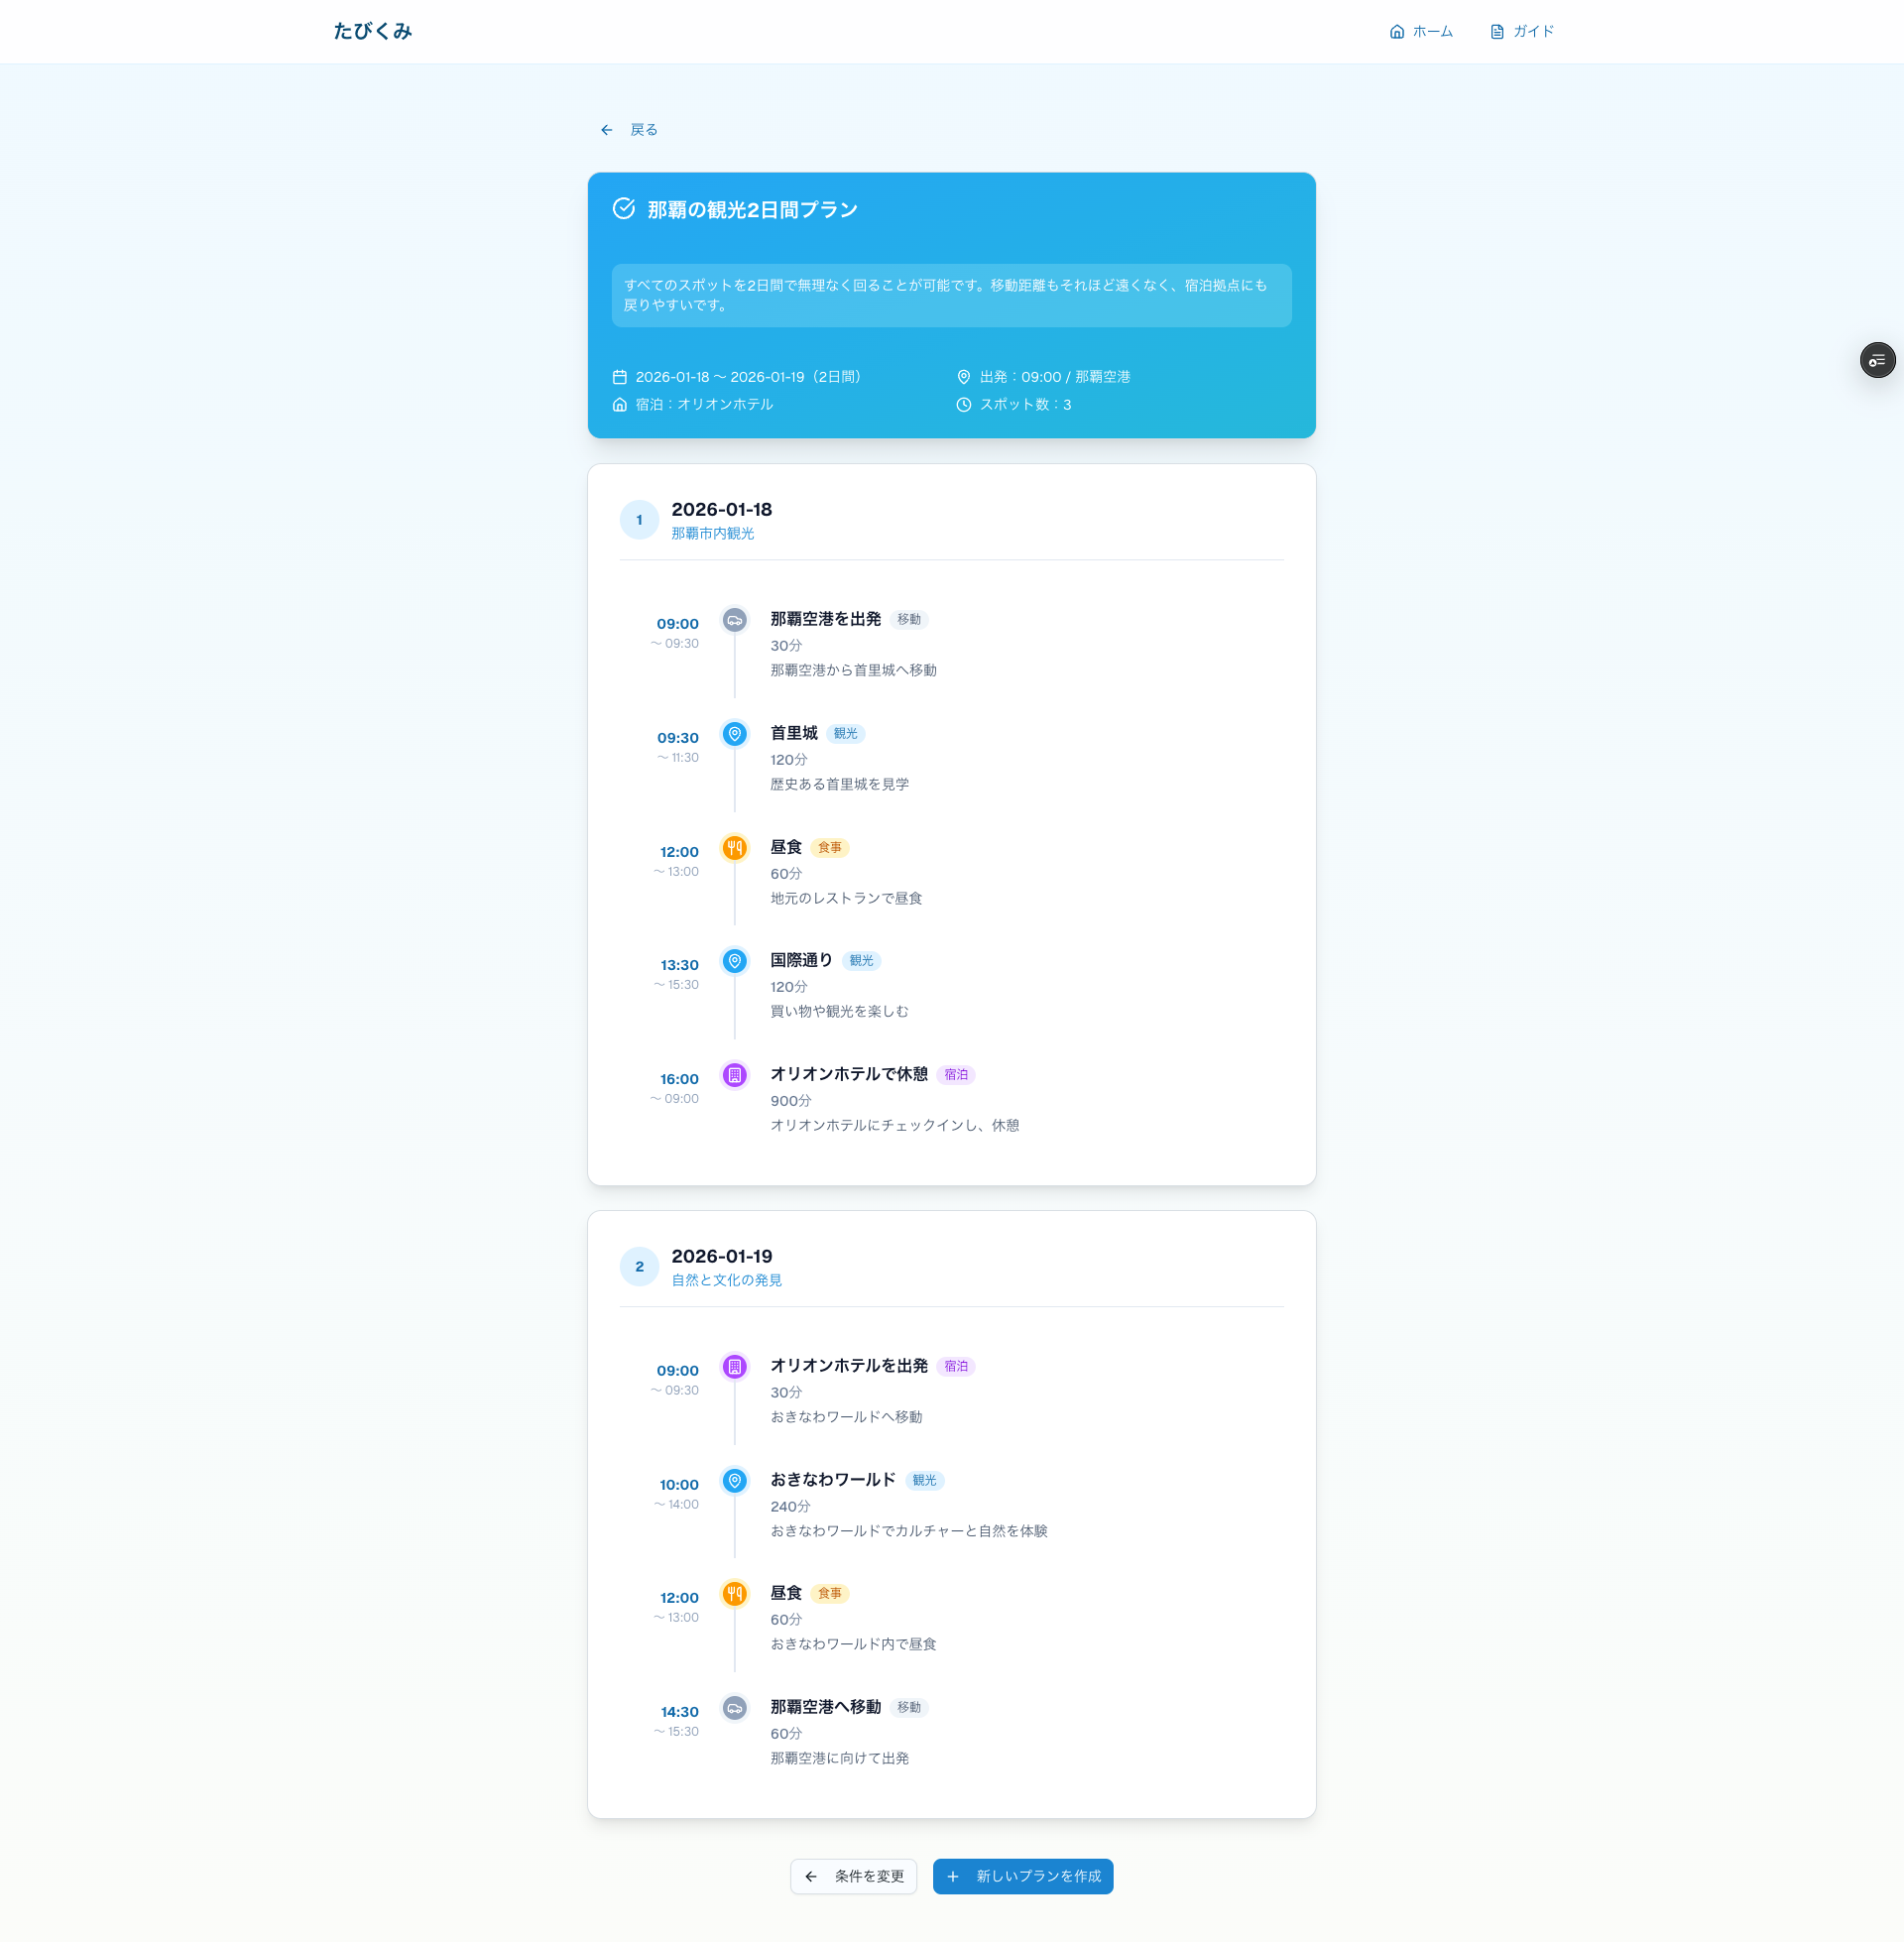The image size is (1904, 1942).
Task: Click the floating dark settings icon
Action: (1876, 360)
